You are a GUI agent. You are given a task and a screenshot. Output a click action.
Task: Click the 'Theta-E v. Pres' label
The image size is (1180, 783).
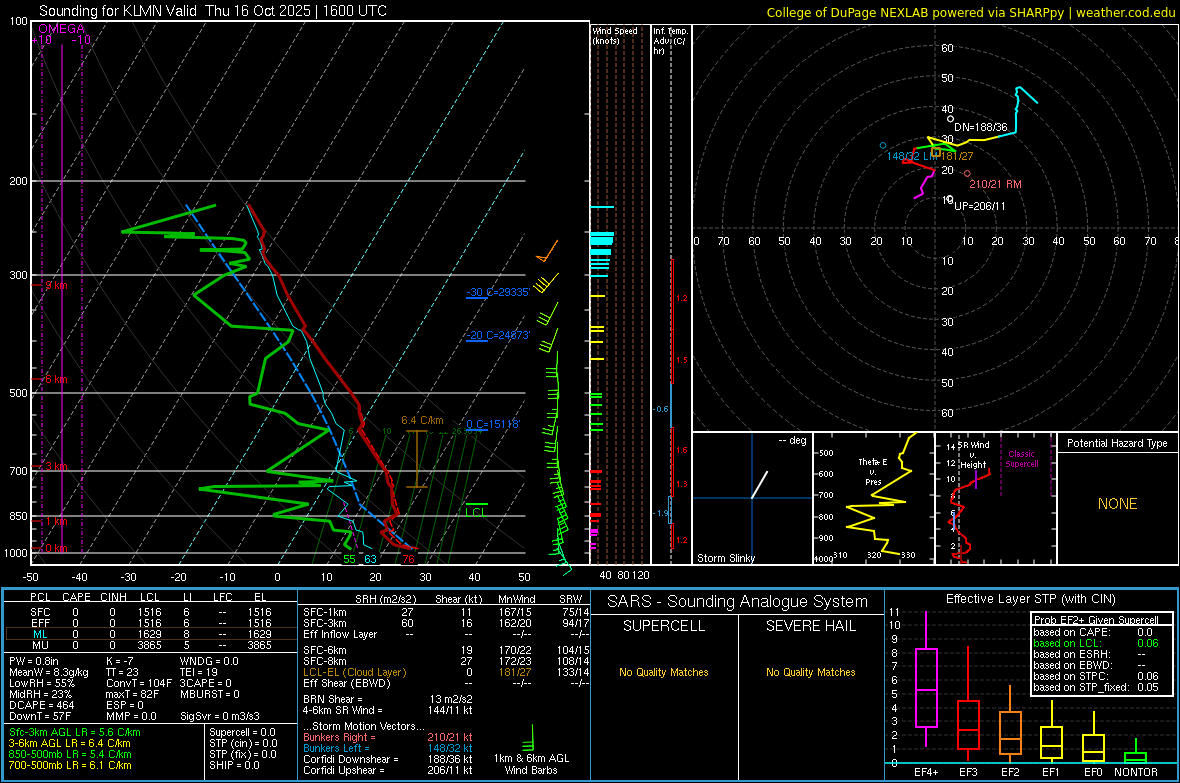click(x=873, y=471)
